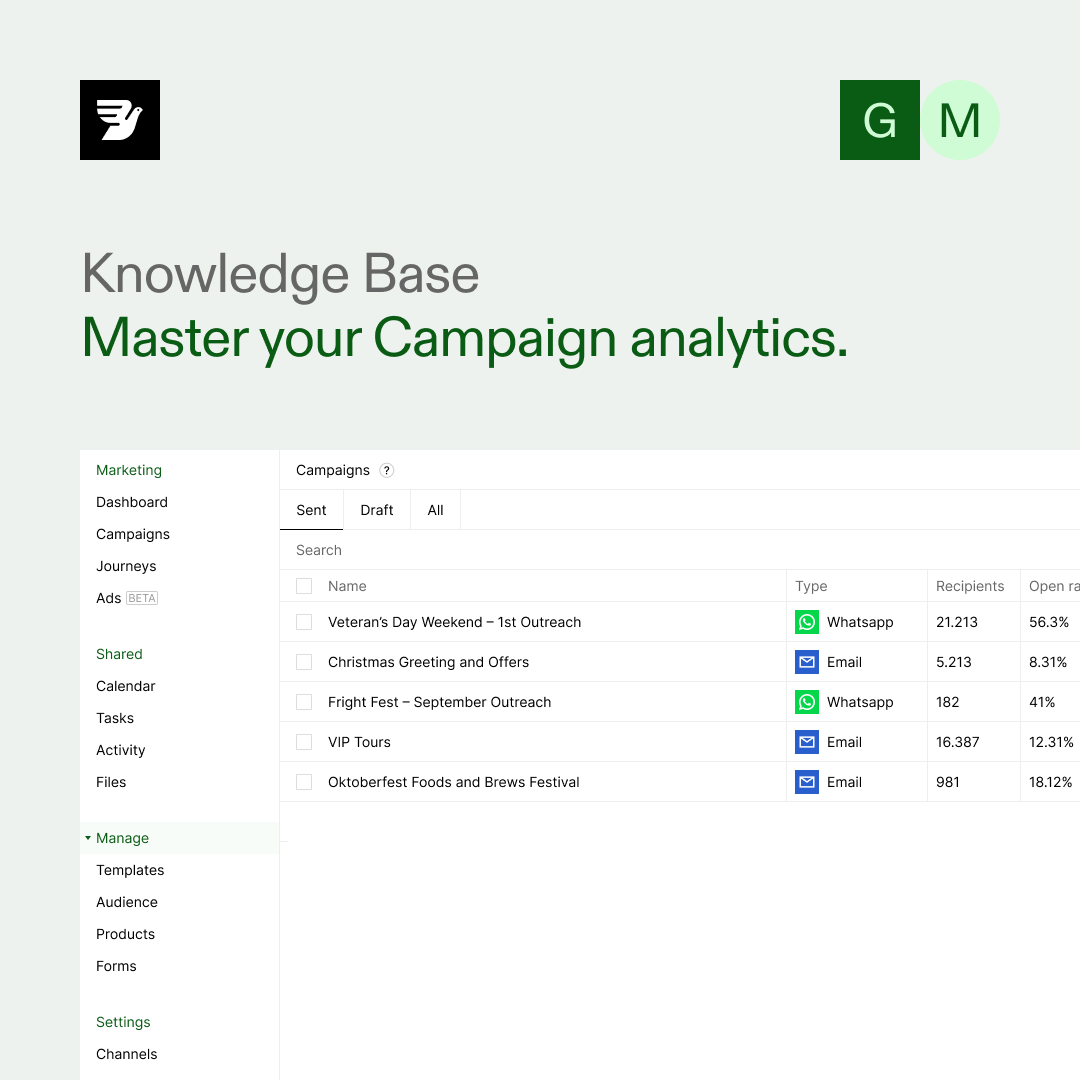The image size is (1080, 1080).
Task: Open Channels under Settings
Action: (x=126, y=1054)
